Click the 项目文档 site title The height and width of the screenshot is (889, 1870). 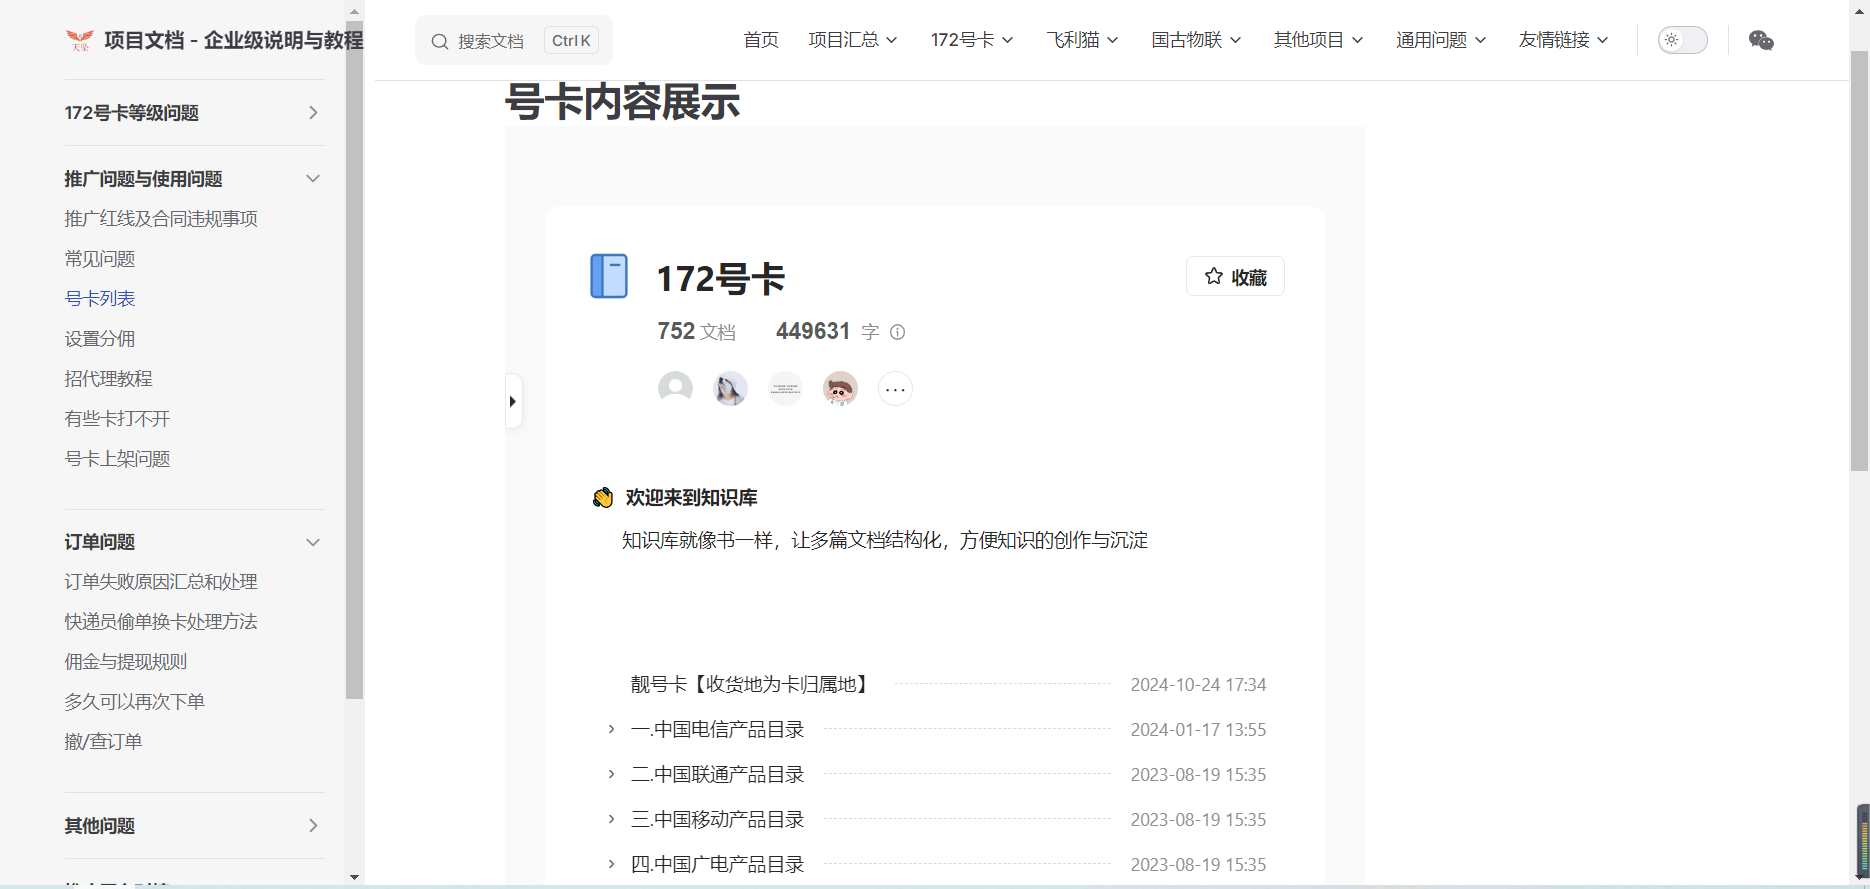[234, 40]
